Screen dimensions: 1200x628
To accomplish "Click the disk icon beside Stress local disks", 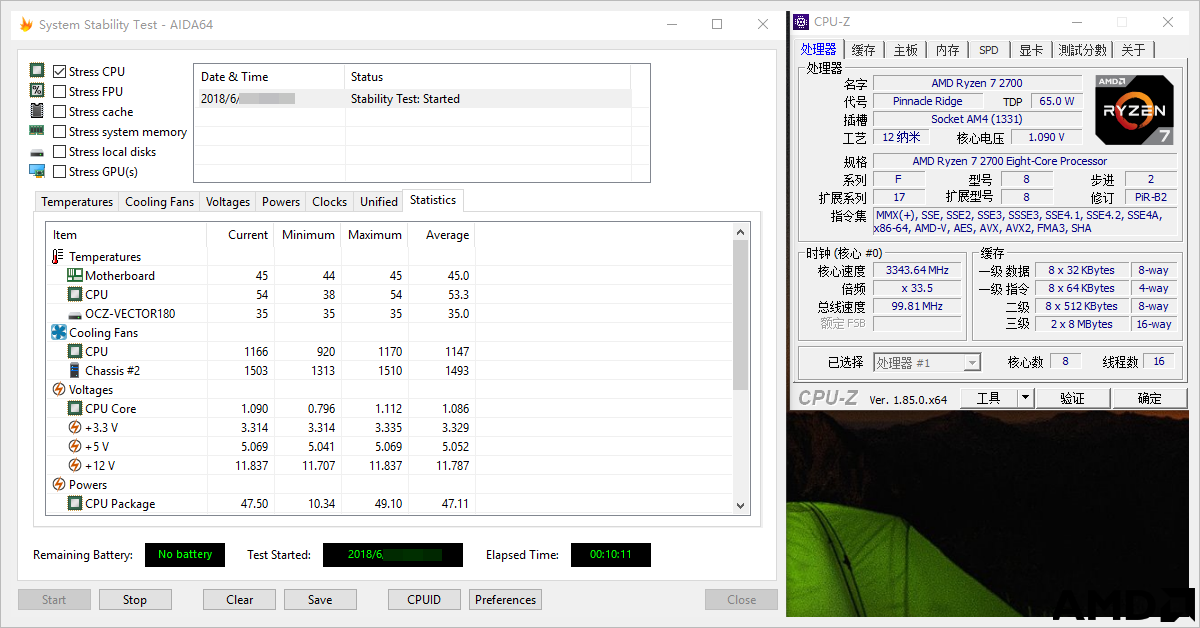I will [x=37, y=152].
